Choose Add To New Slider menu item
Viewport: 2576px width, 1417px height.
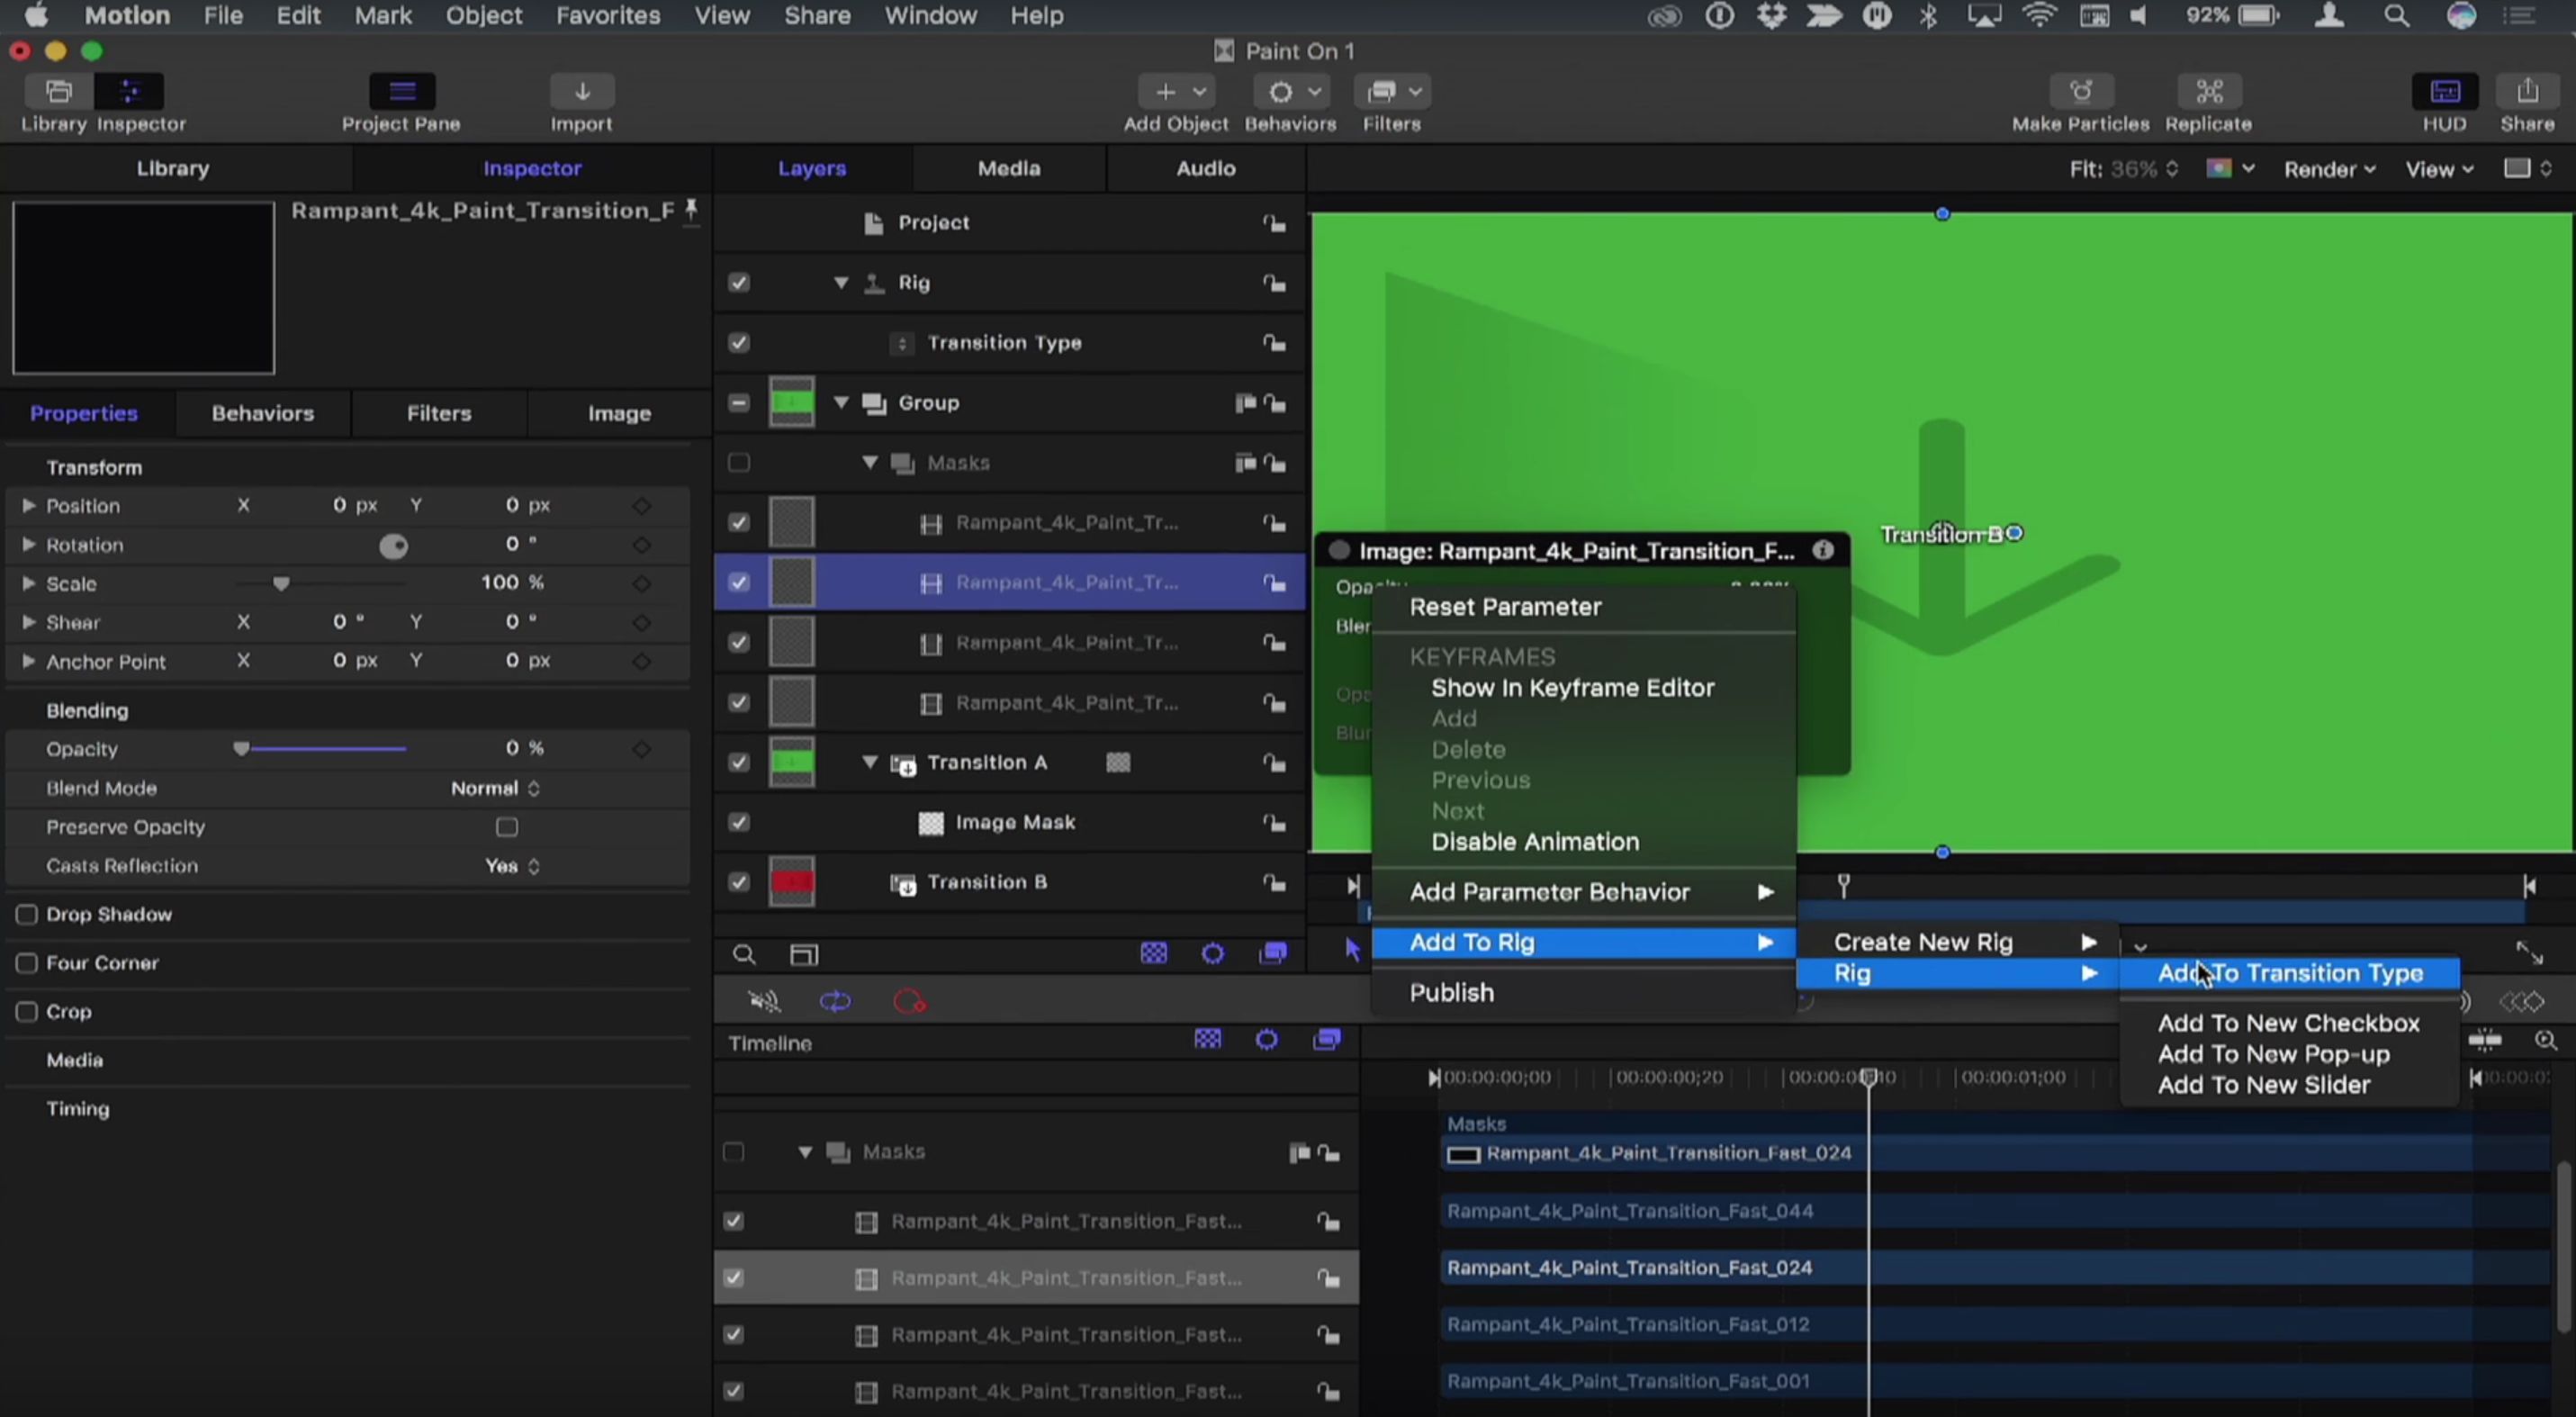2263,1085
